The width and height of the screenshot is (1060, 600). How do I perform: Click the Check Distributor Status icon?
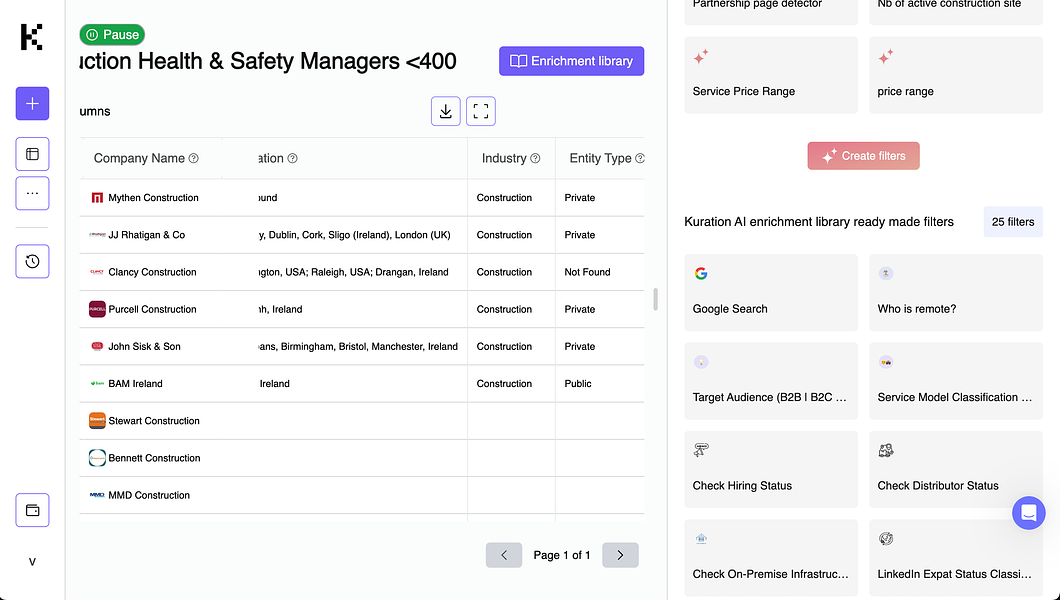coord(886,450)
